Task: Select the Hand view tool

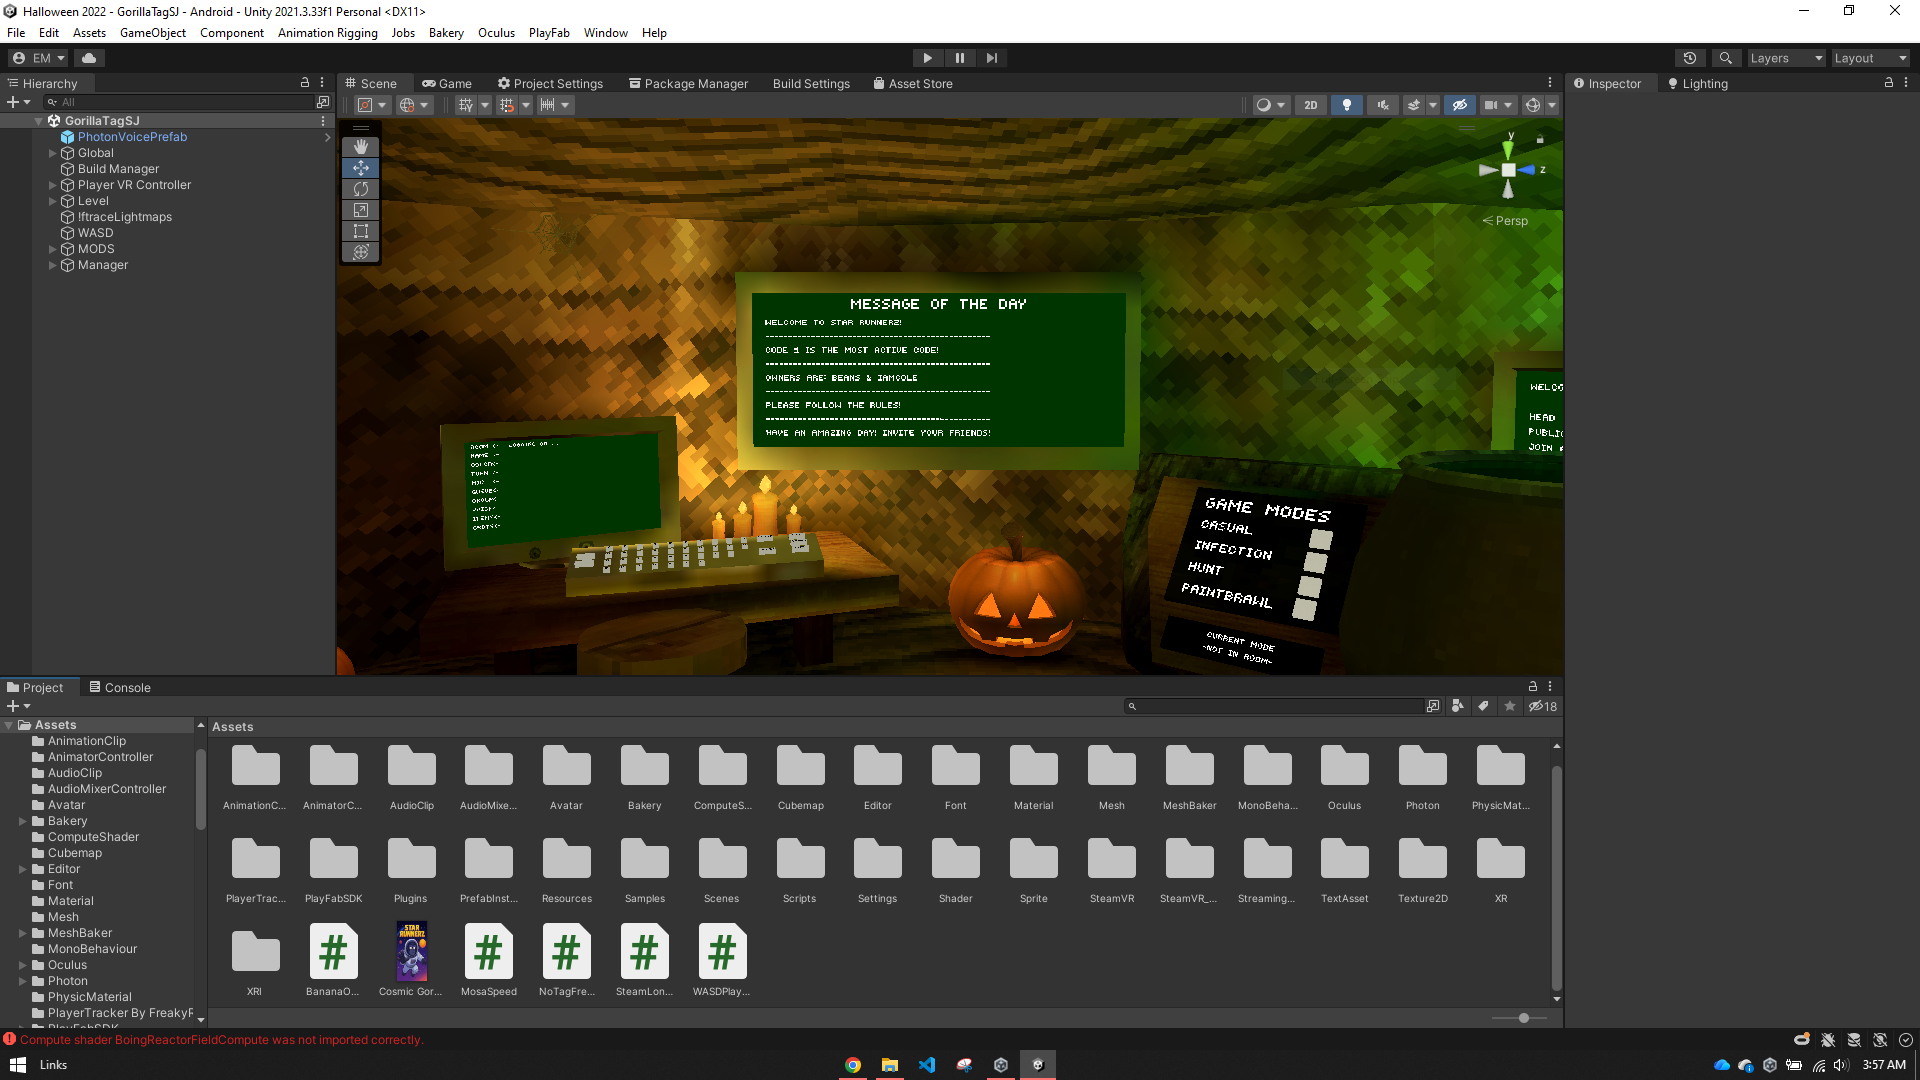Action: [x=361, y=147]
